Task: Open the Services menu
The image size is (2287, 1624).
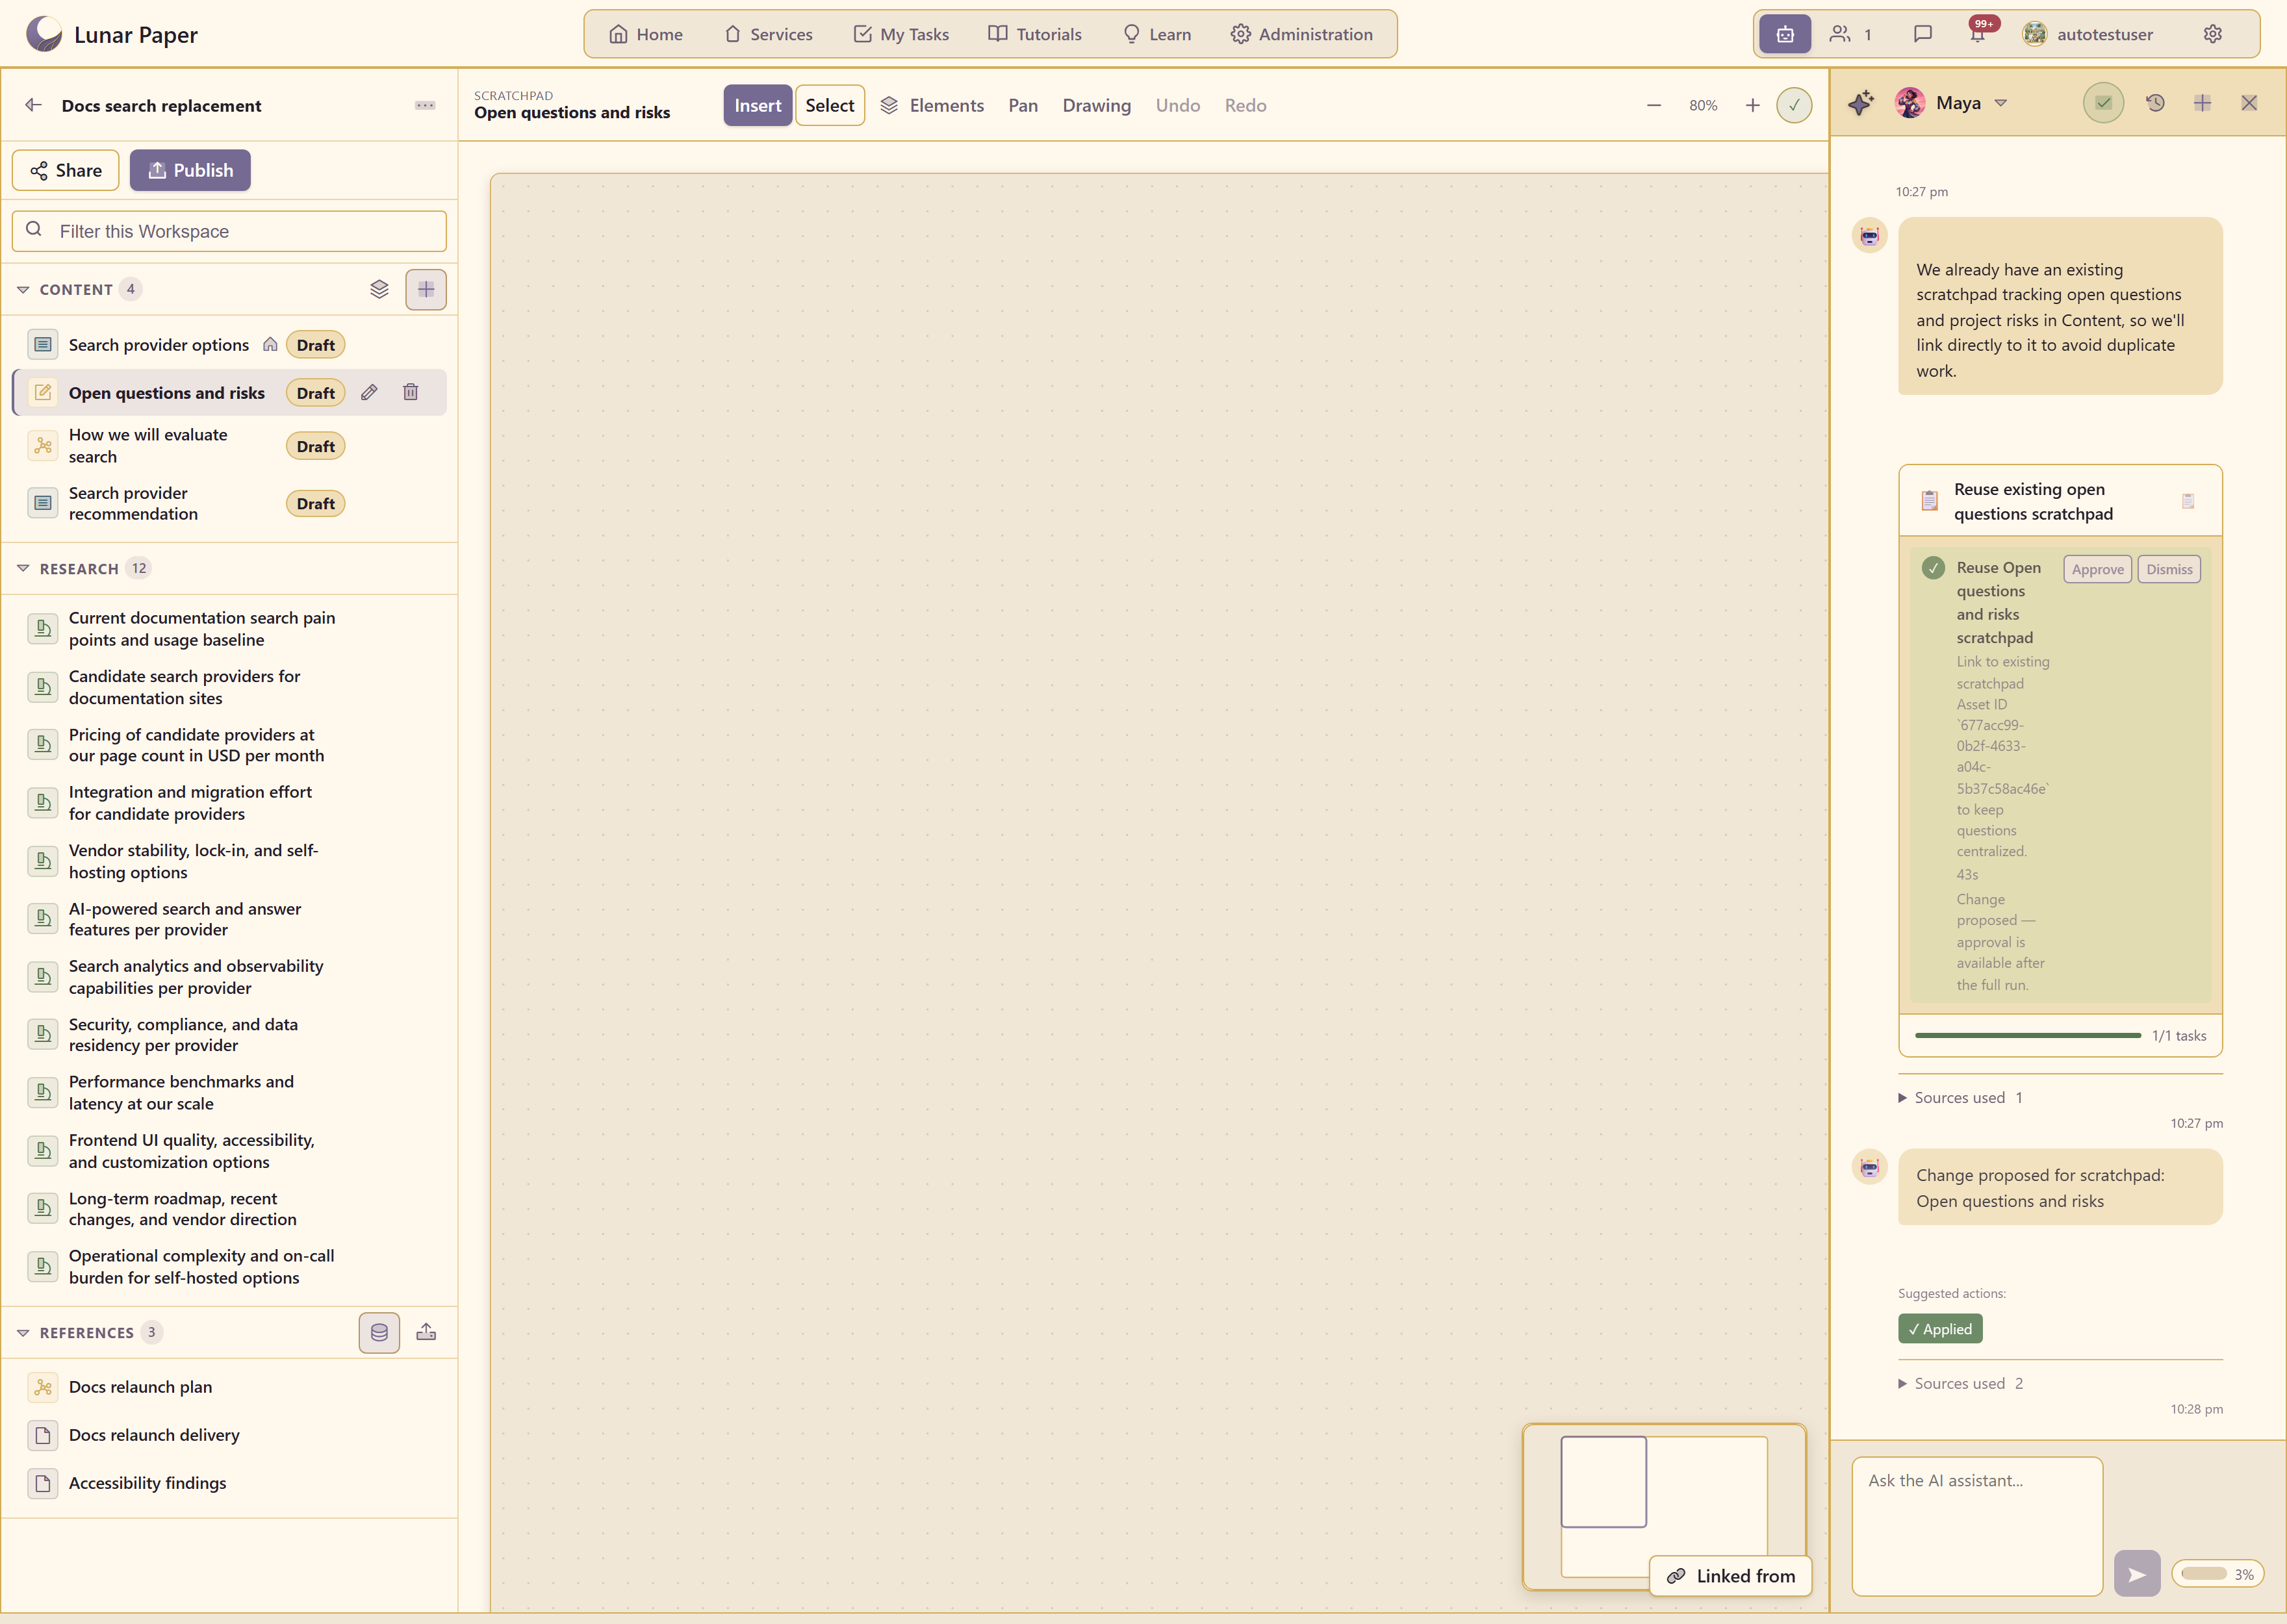Action: click(x=768, y=34)
